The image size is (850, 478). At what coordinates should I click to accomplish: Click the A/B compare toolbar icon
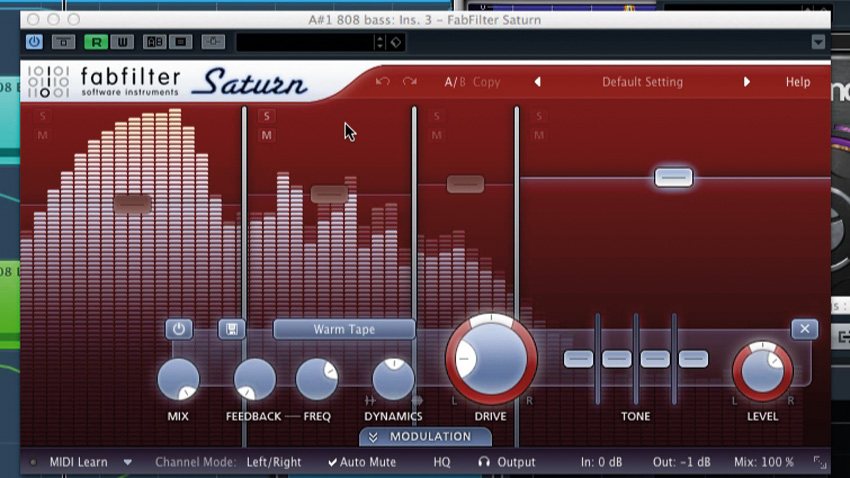click(154, 42)
